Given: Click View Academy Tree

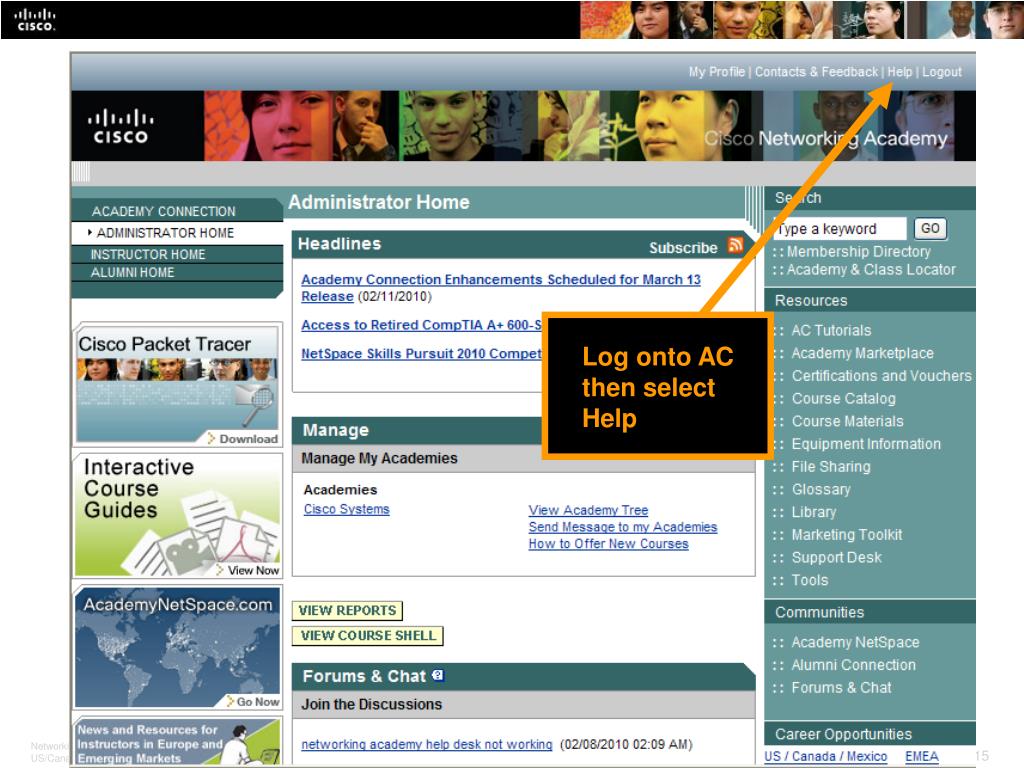Looking at the screenshot, I should 588,510.
